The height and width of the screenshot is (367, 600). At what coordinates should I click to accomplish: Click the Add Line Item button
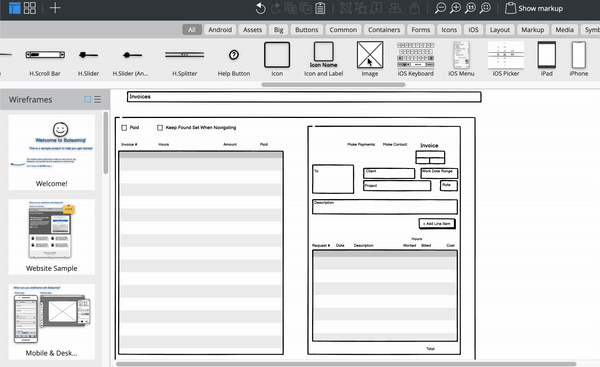437,223
